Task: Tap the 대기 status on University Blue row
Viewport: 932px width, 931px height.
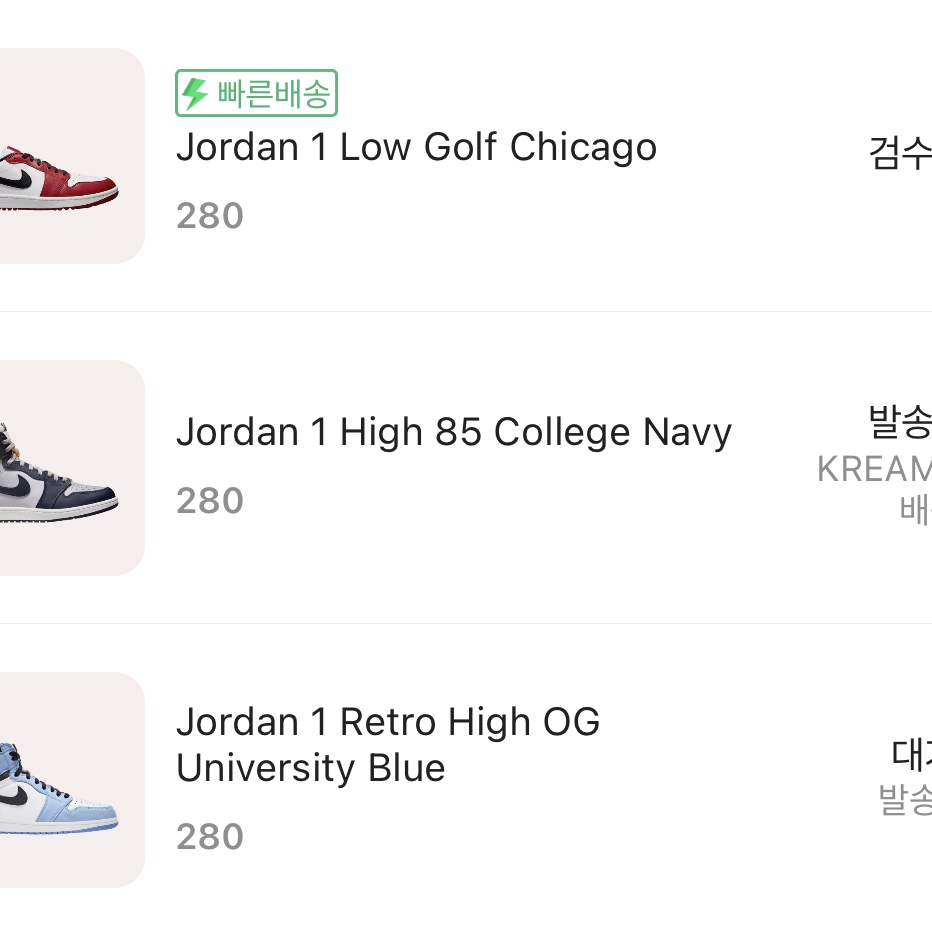Action: [911, 754]
